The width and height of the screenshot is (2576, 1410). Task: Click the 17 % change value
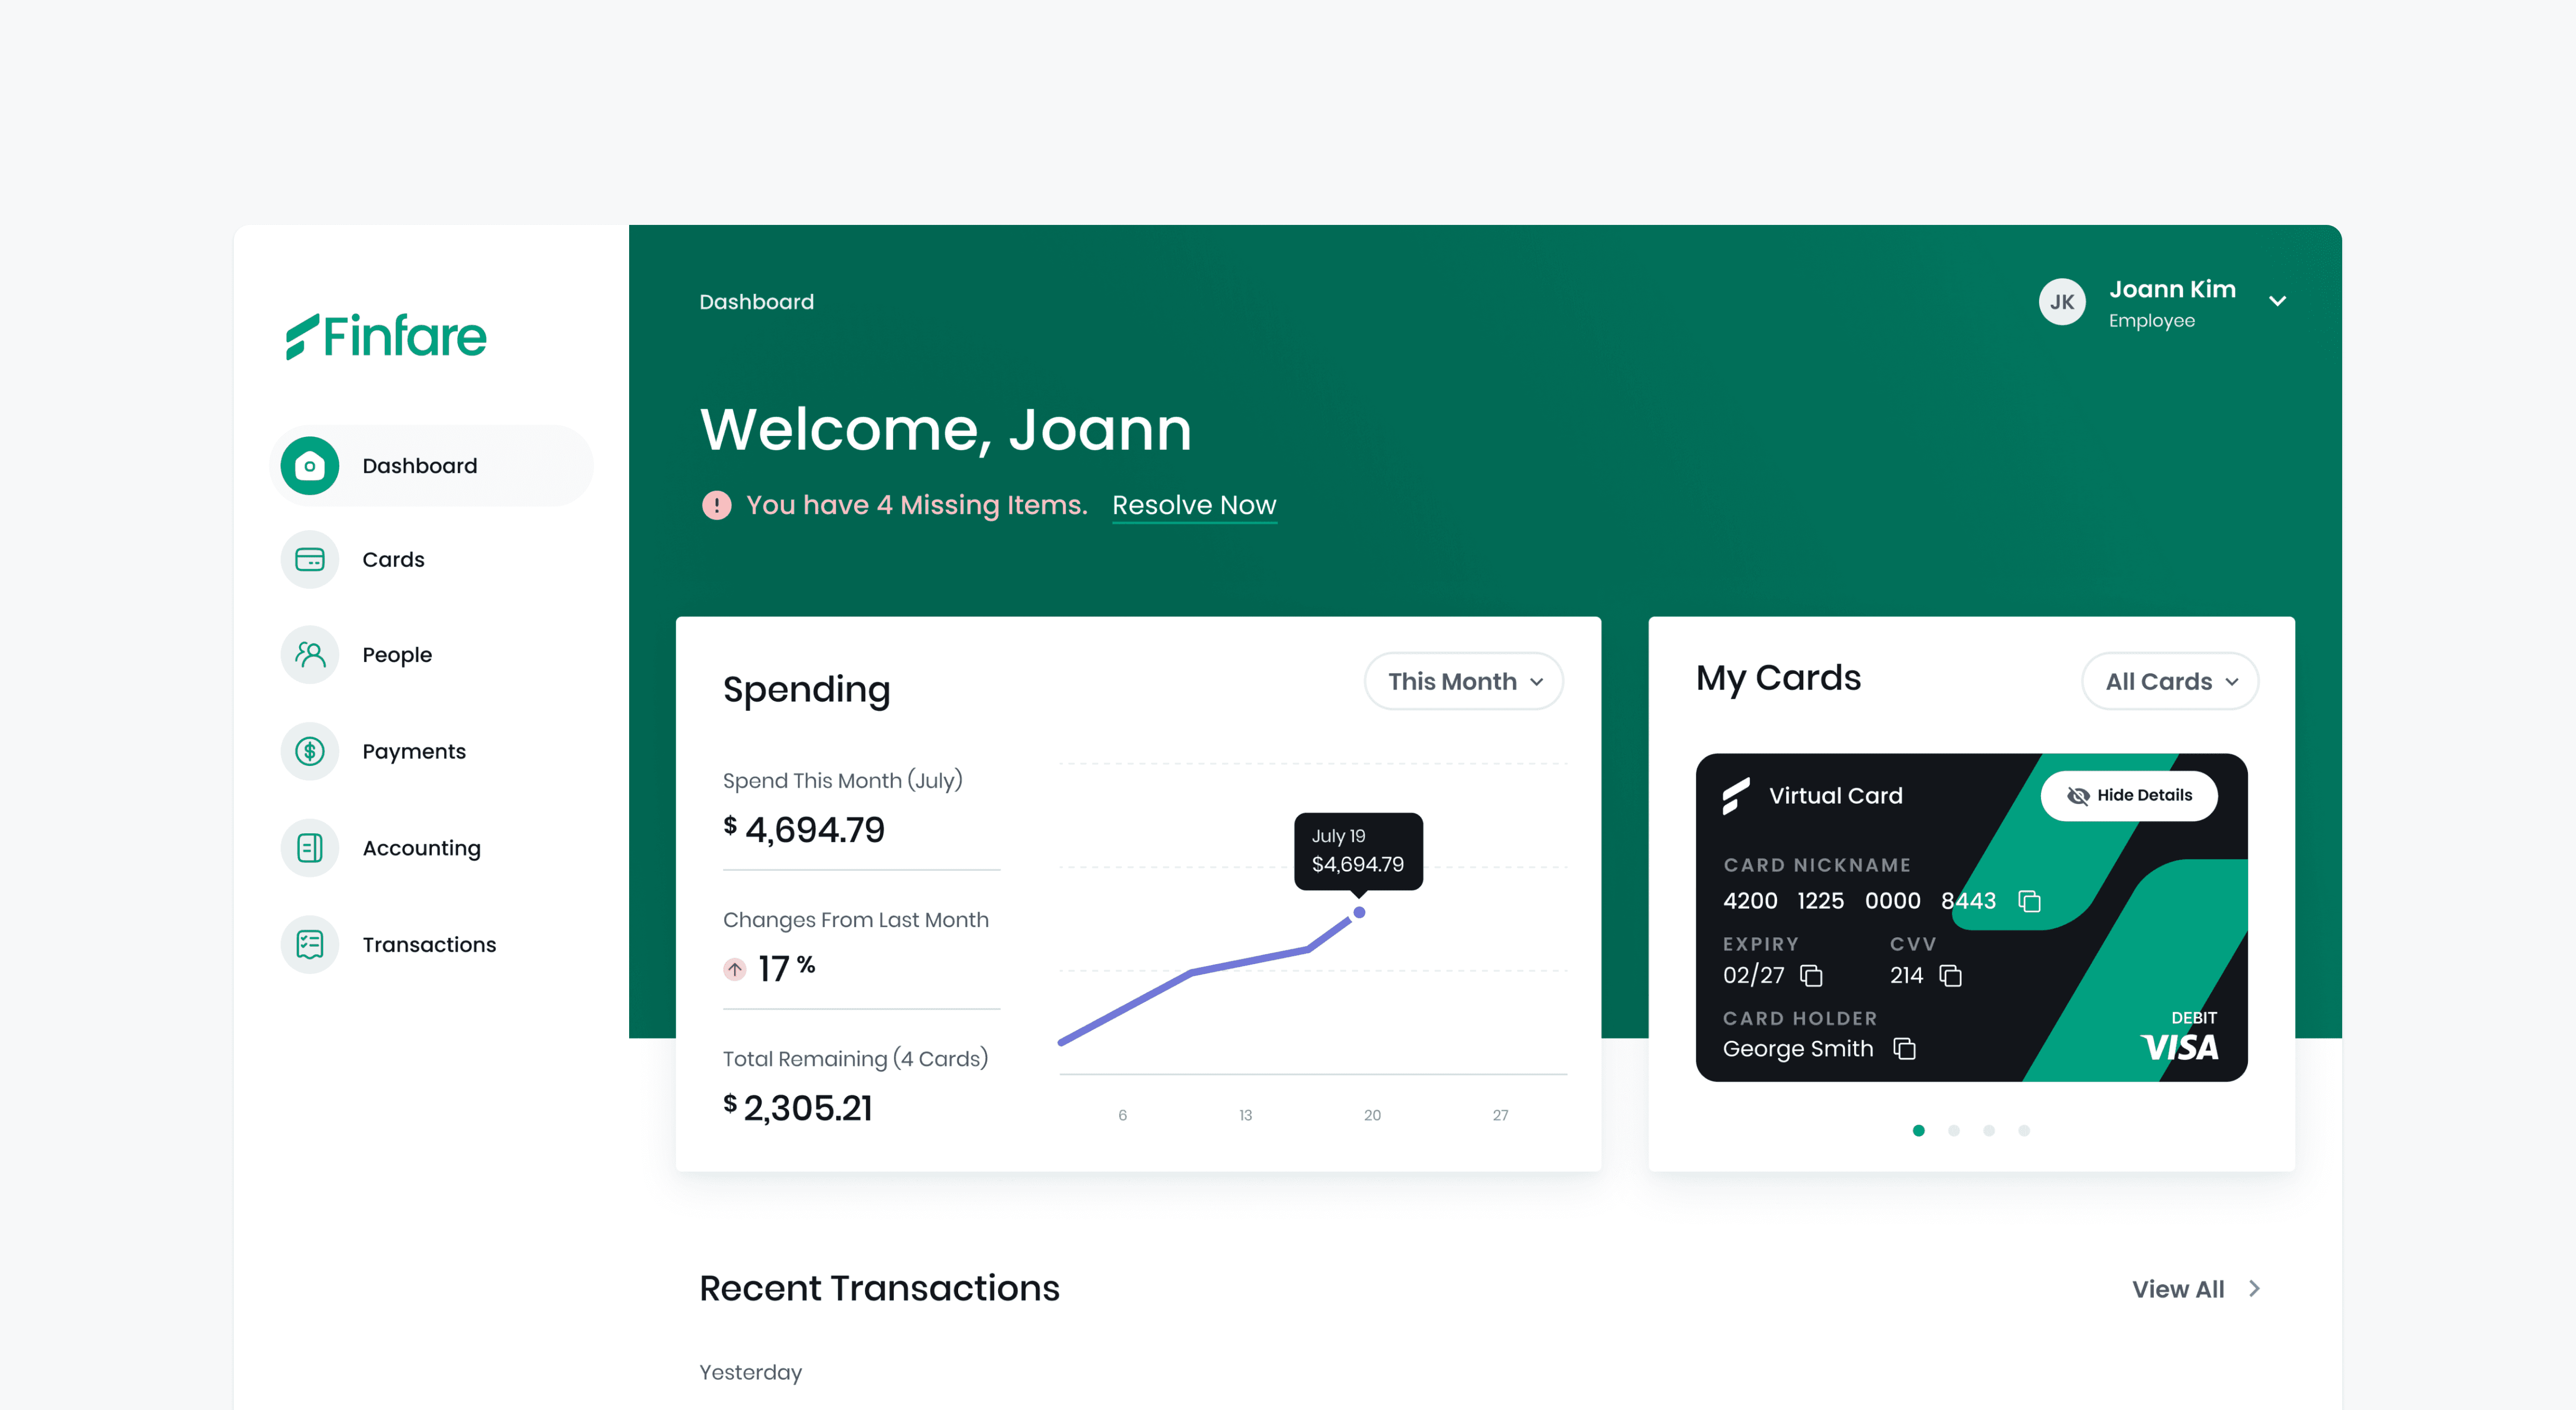(x=786, y=968)
